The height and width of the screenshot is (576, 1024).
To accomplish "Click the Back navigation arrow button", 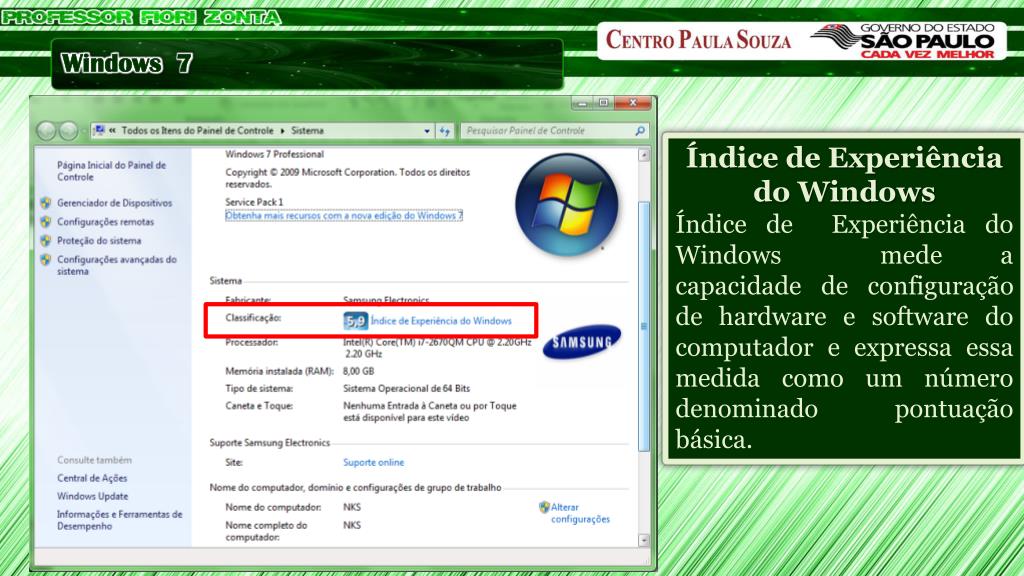I will click(46, 131).
